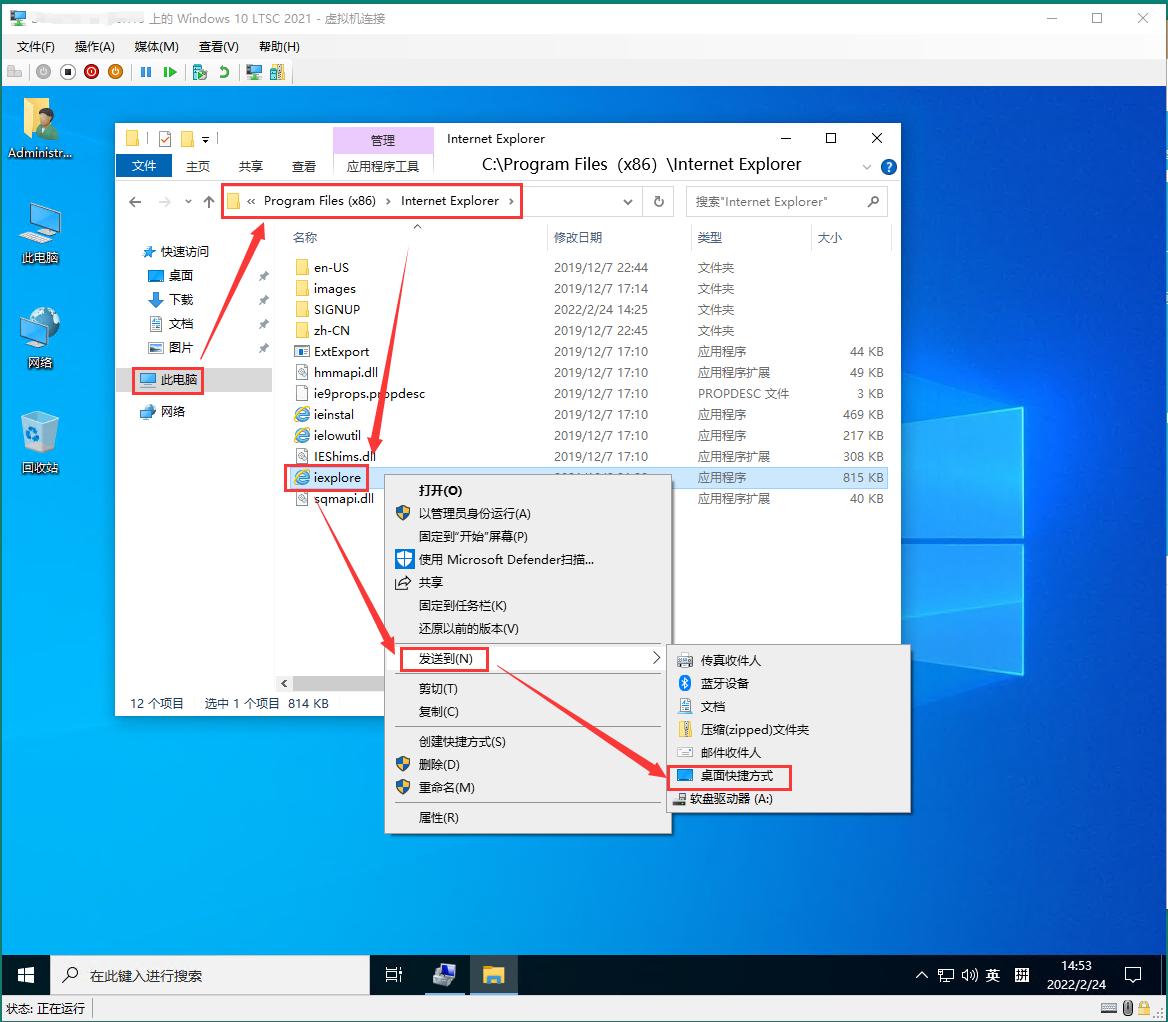Click the Internet Explorer search box
The height and width of the screenshot is (1022, 1168).
pos(775,201)
